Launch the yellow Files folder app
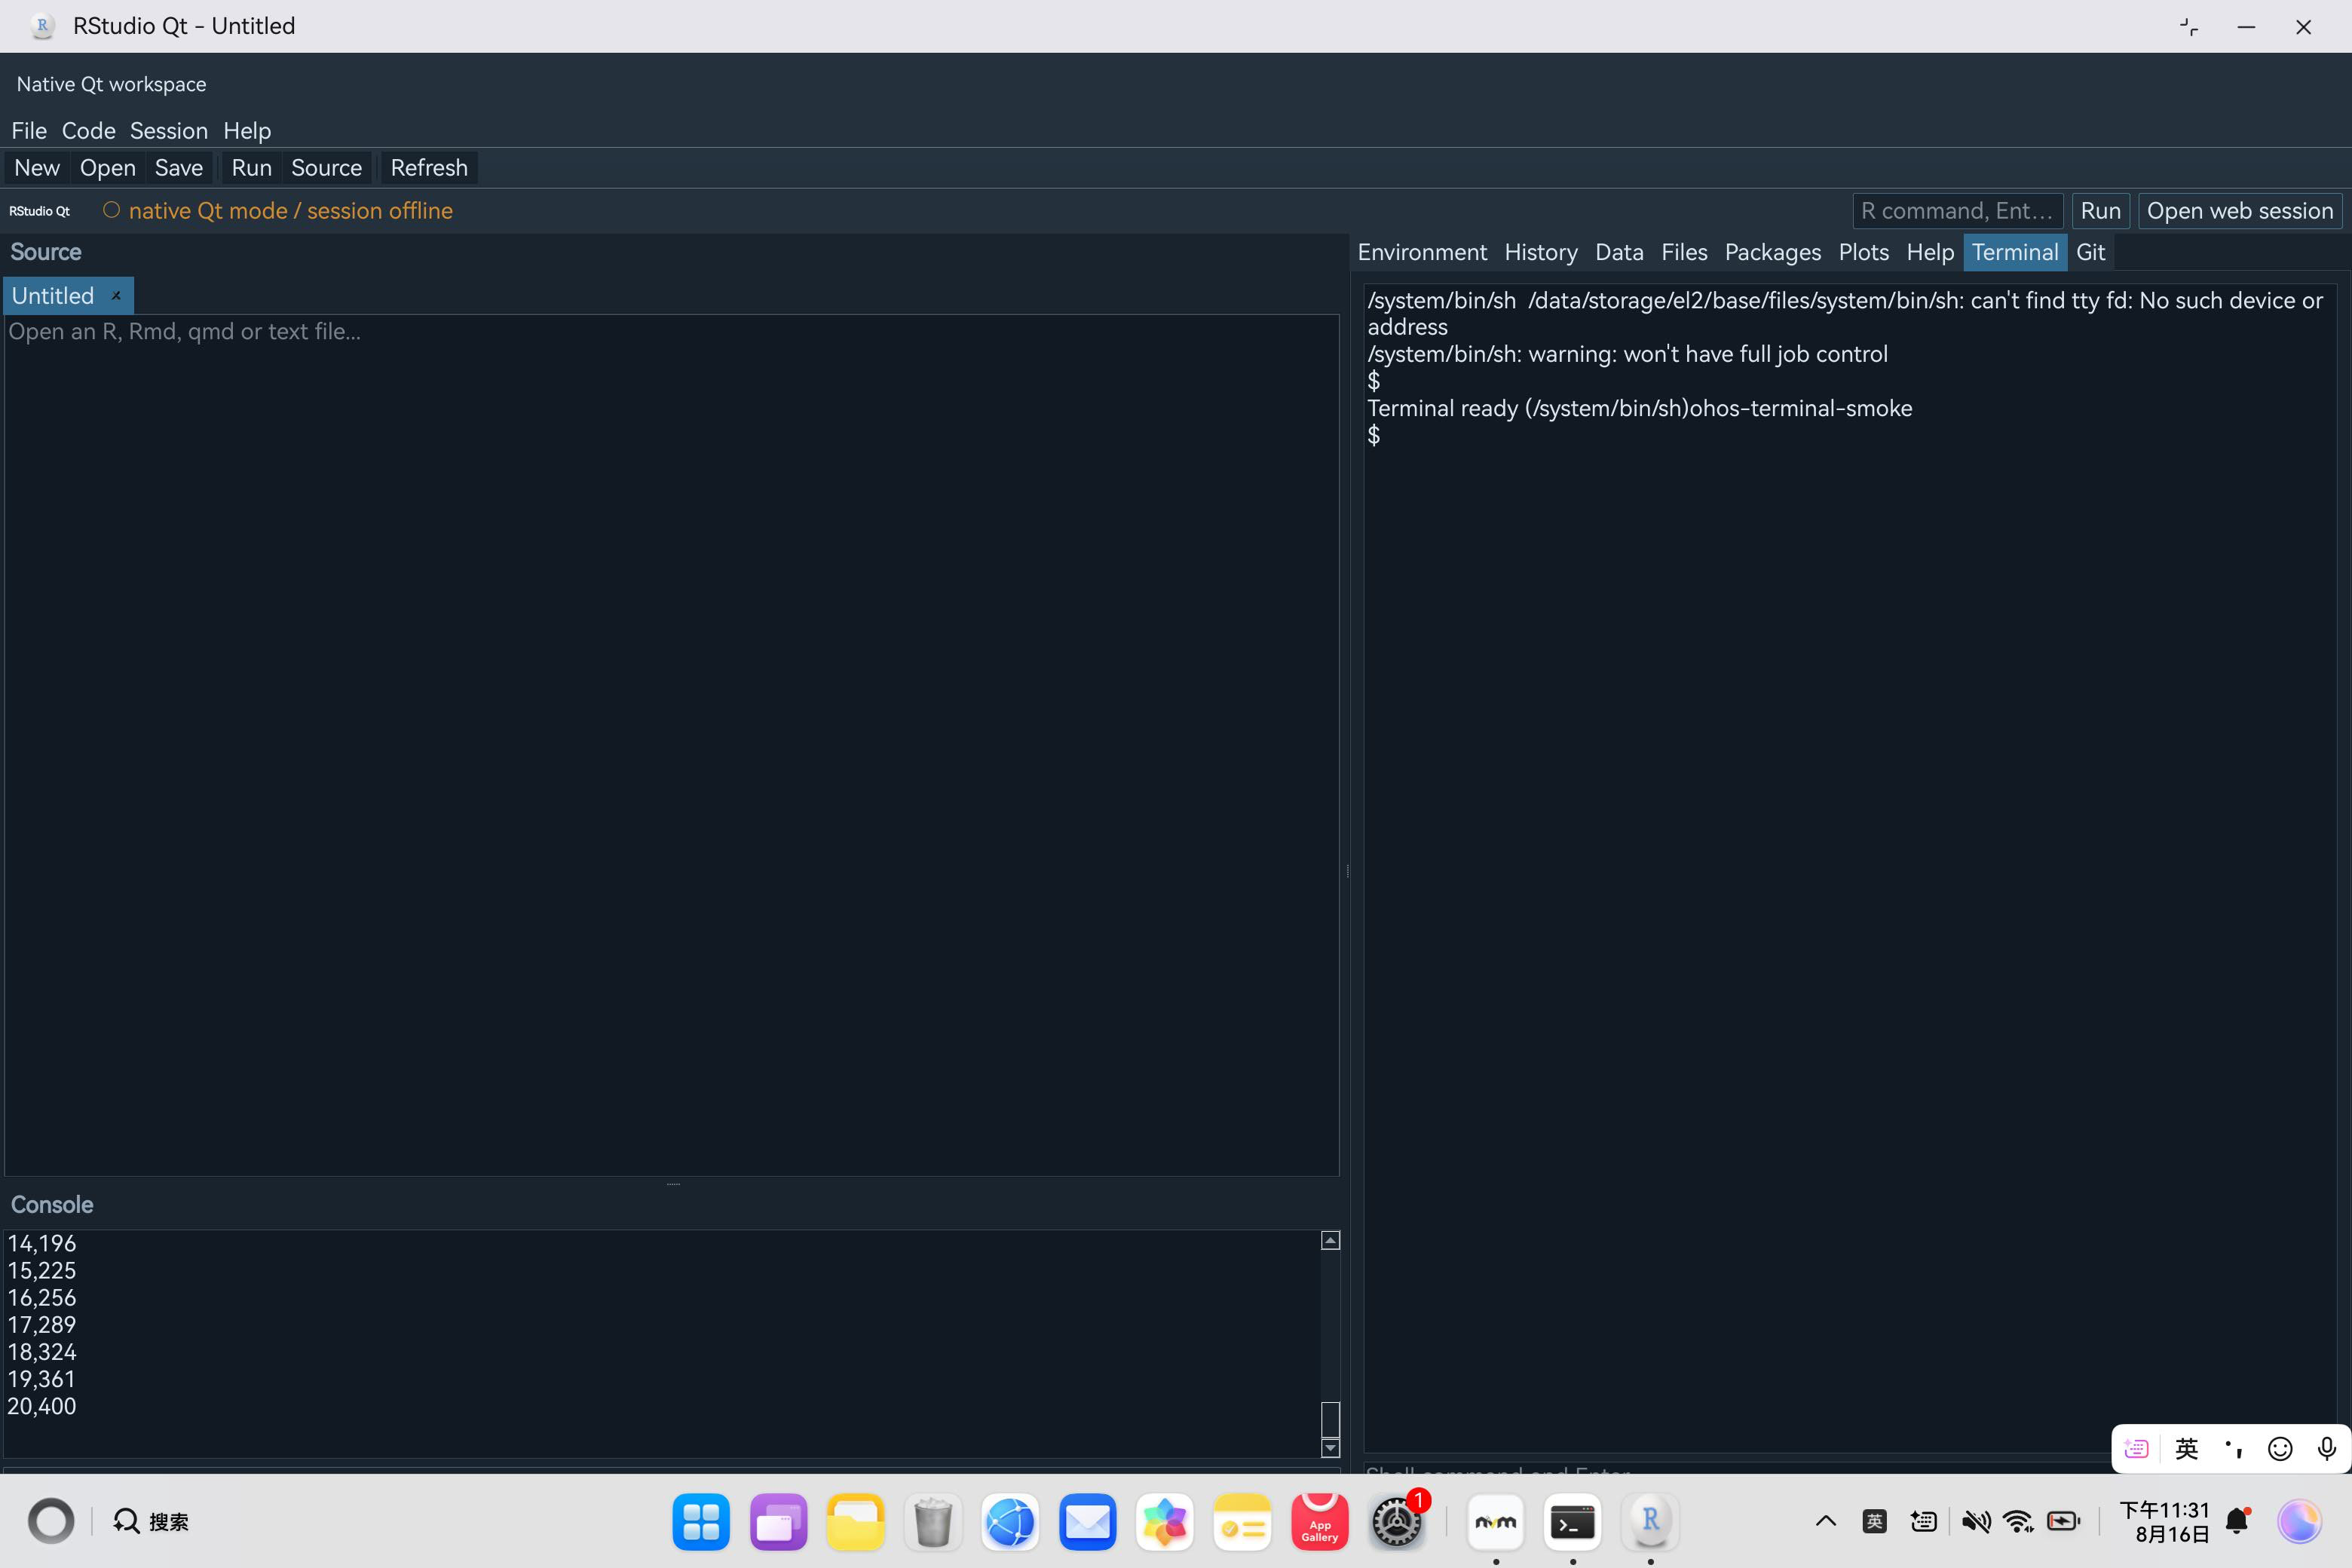 click(x=855, y=1522)
